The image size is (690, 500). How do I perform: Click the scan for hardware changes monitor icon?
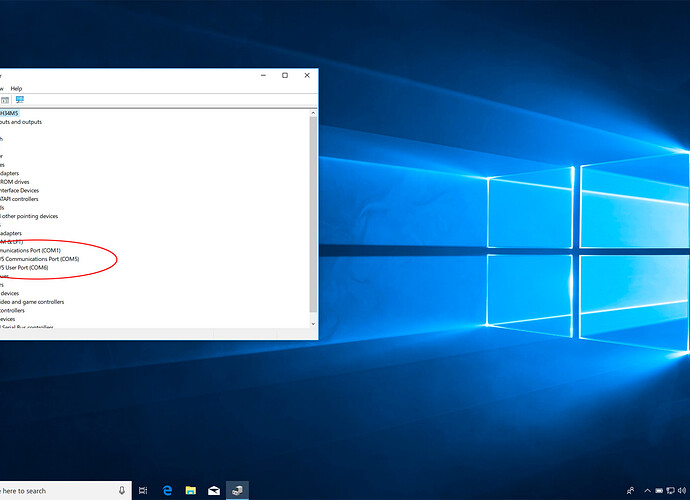pos(20,100)
